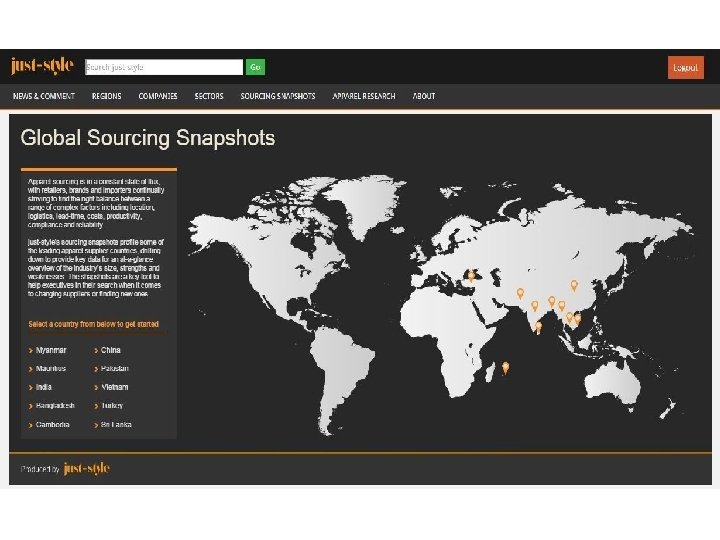Viewport: 720px width, 540px height.
Task: Click the map pin over Vietnam
Action: coord(578,318)
